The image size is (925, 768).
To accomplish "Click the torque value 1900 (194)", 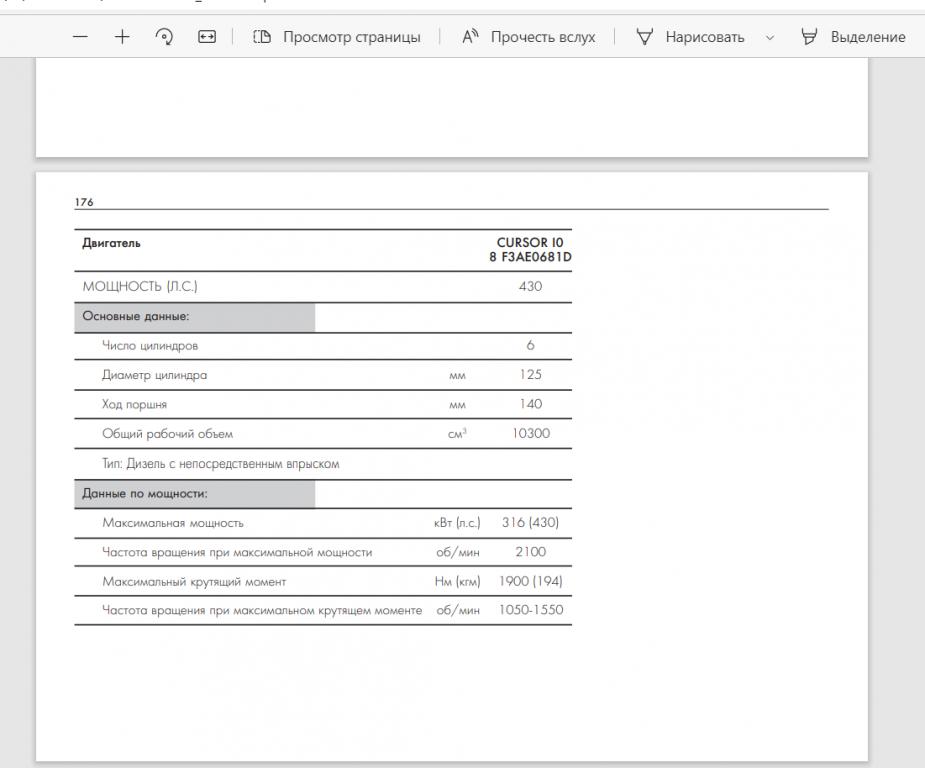I will coord(530,582).
